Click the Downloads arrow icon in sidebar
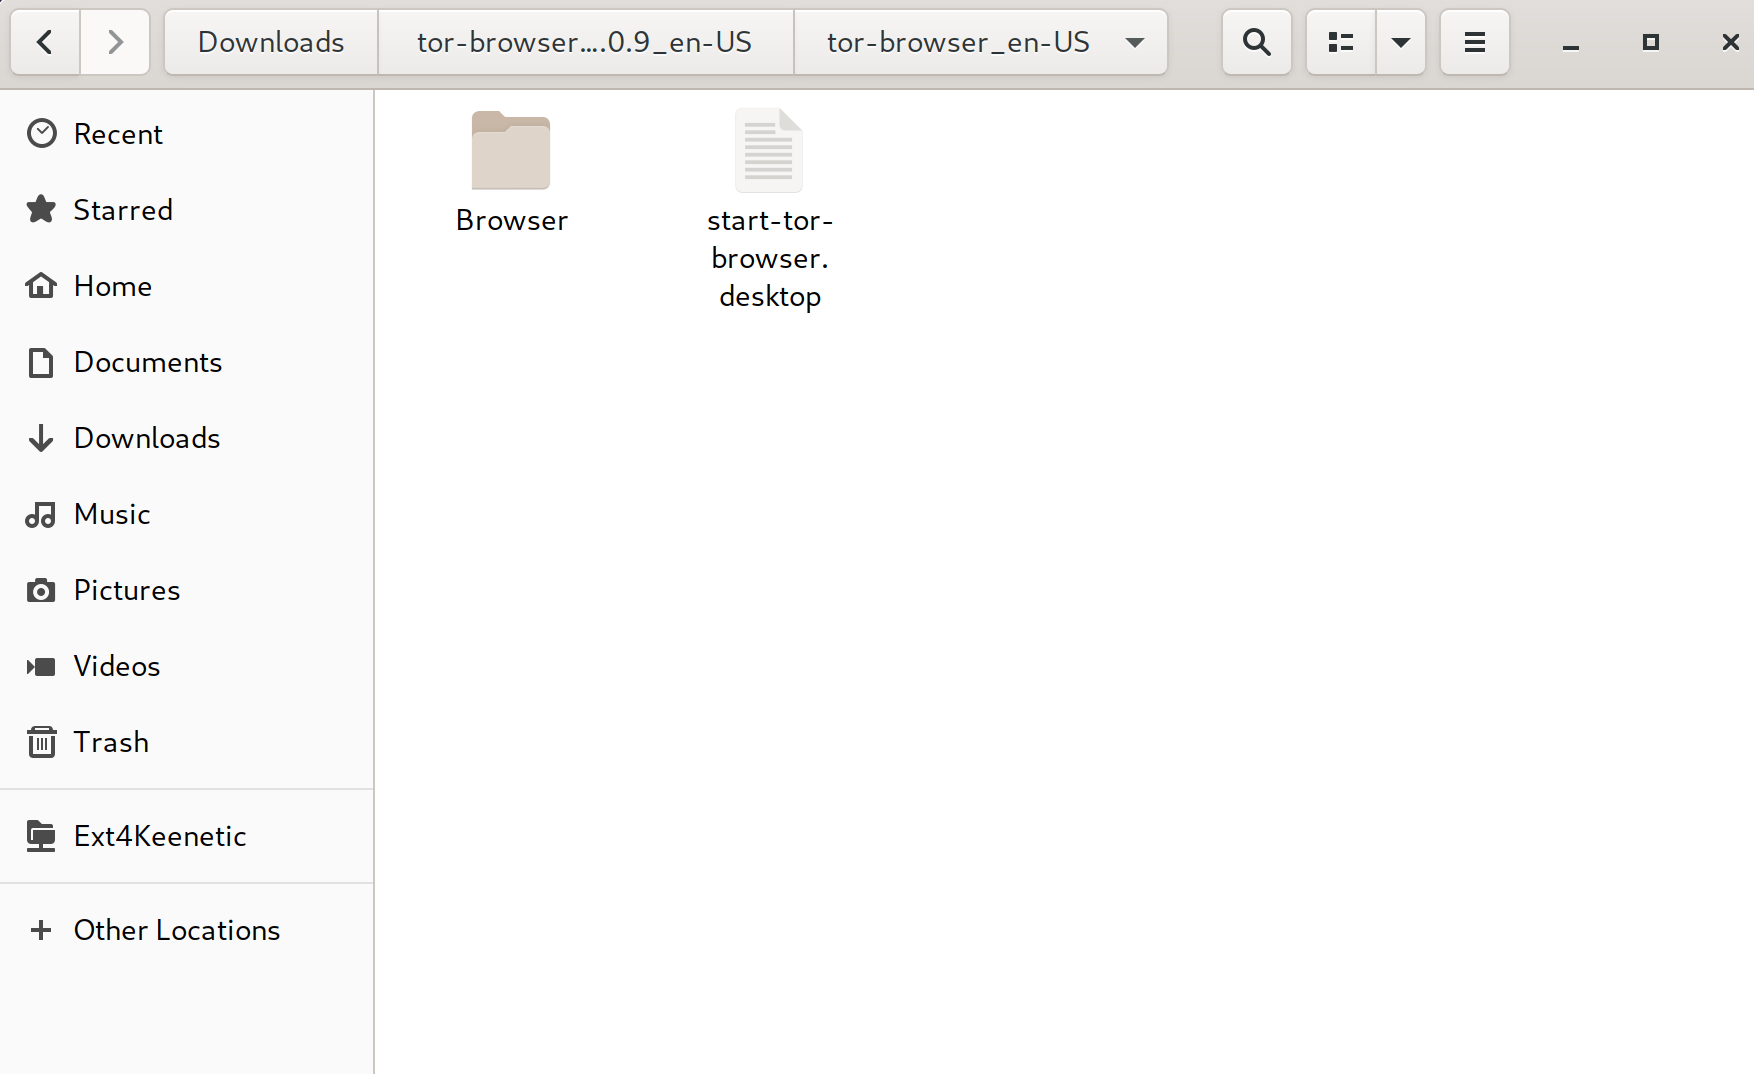 [x=41, y=438]
